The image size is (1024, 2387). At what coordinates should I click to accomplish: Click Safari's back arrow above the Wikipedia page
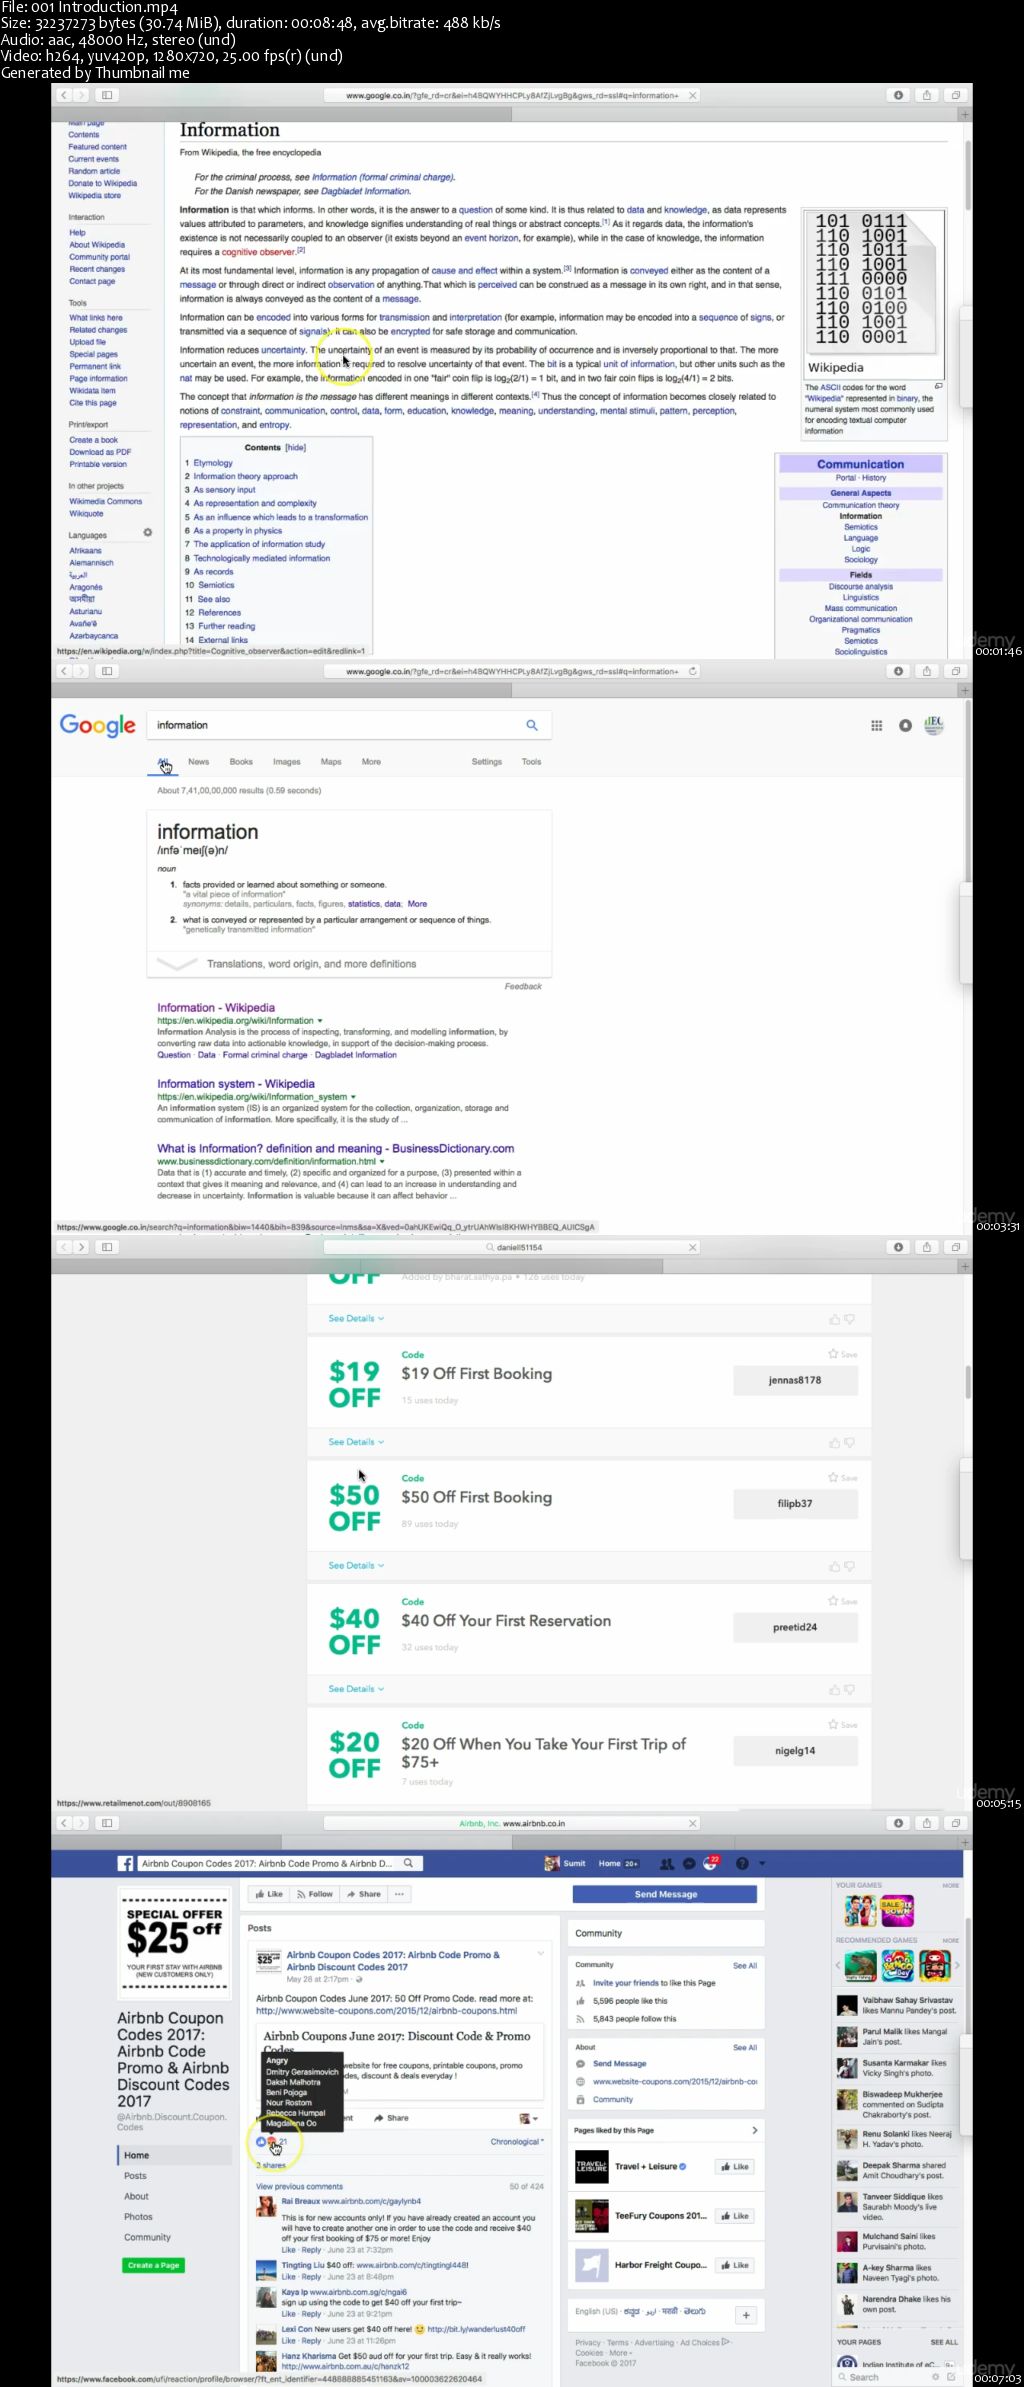pos(64,95)
